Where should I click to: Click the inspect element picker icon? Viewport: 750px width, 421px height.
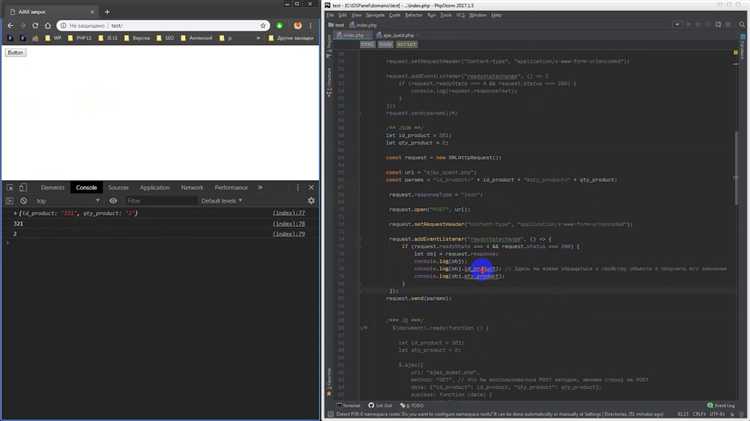9,187
